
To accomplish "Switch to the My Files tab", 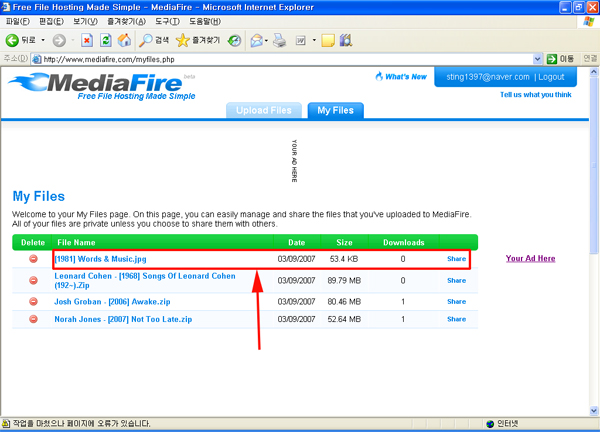I will (336, 111).
